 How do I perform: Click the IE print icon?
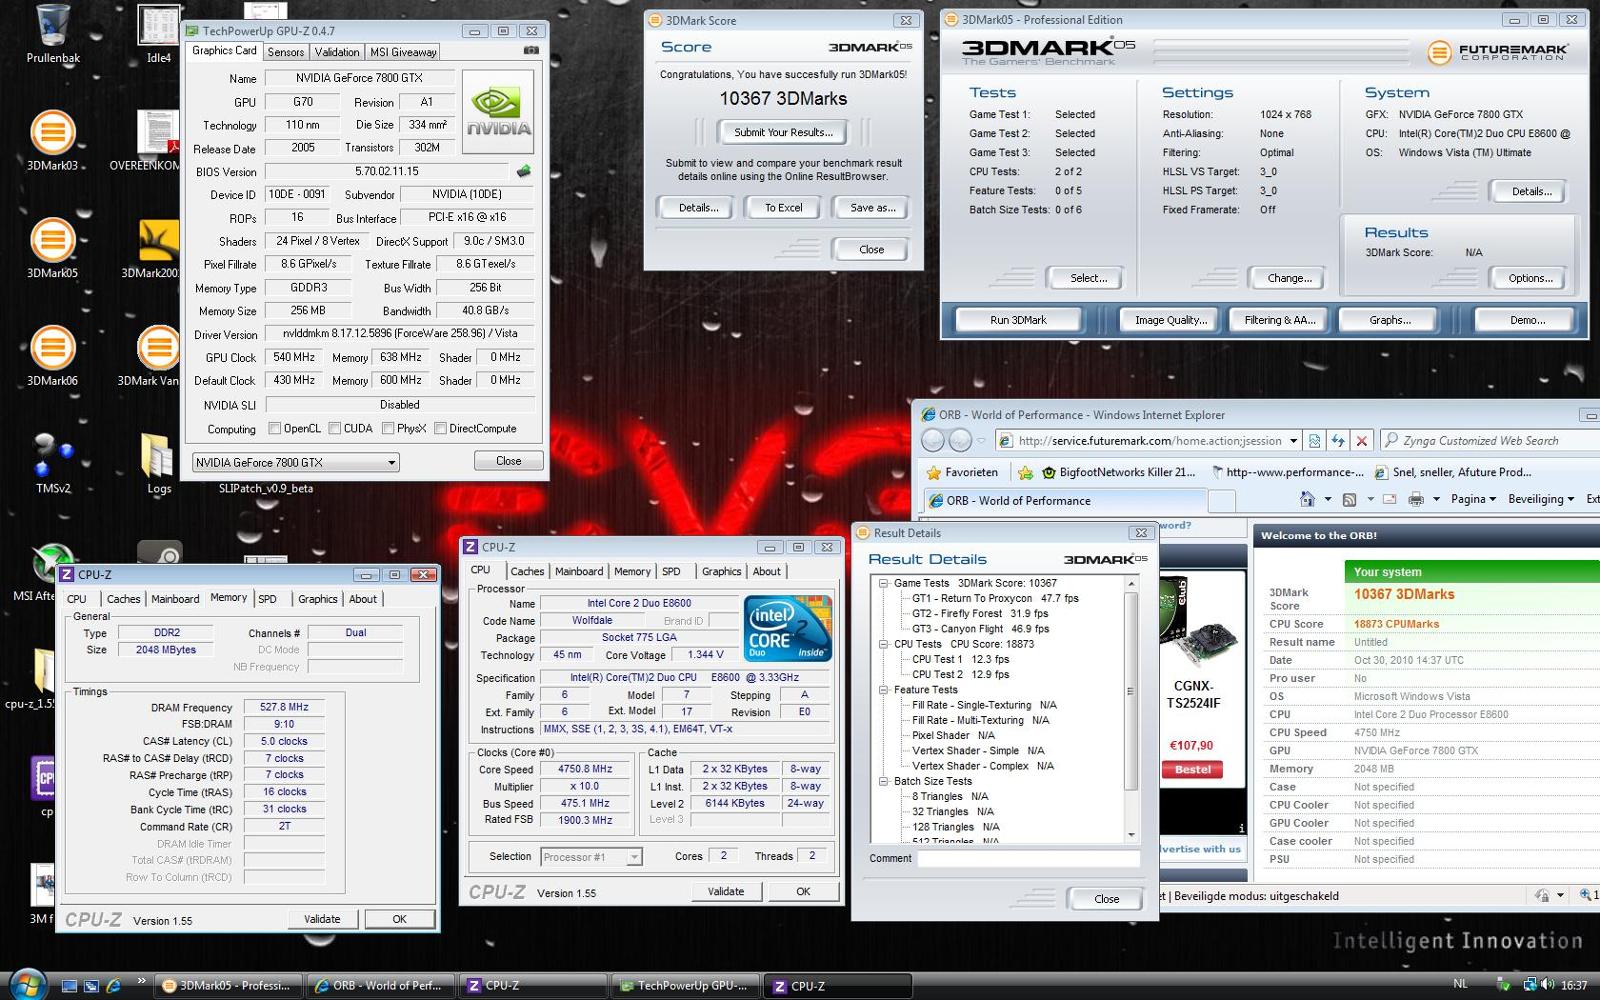[1415, 499]
